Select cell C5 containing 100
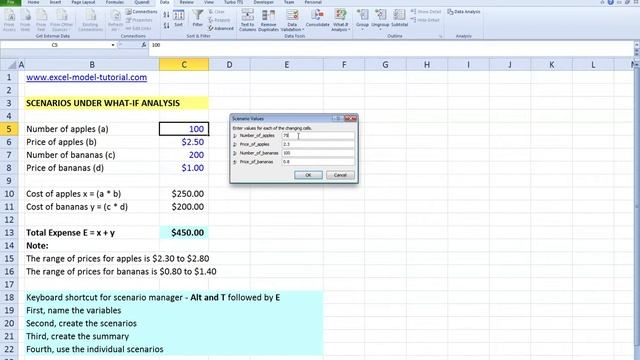The image size is (640, 360). pos(184,129)
